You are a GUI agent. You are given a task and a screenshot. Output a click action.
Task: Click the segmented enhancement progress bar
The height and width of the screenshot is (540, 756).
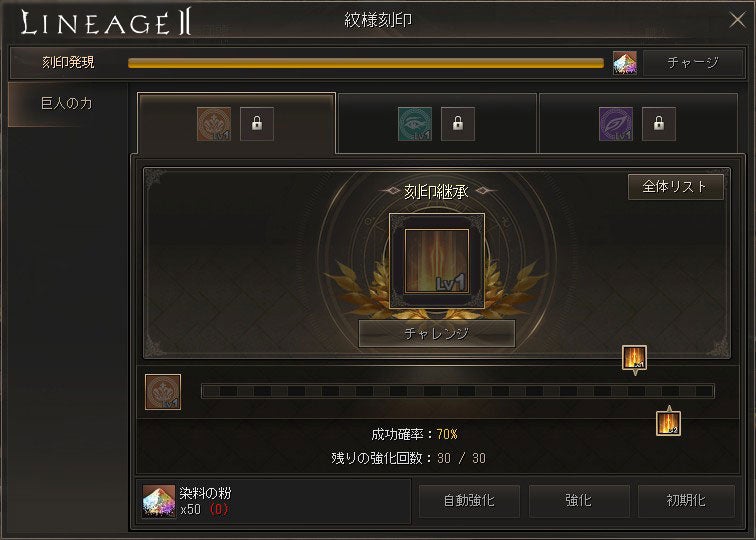(458, 391)
